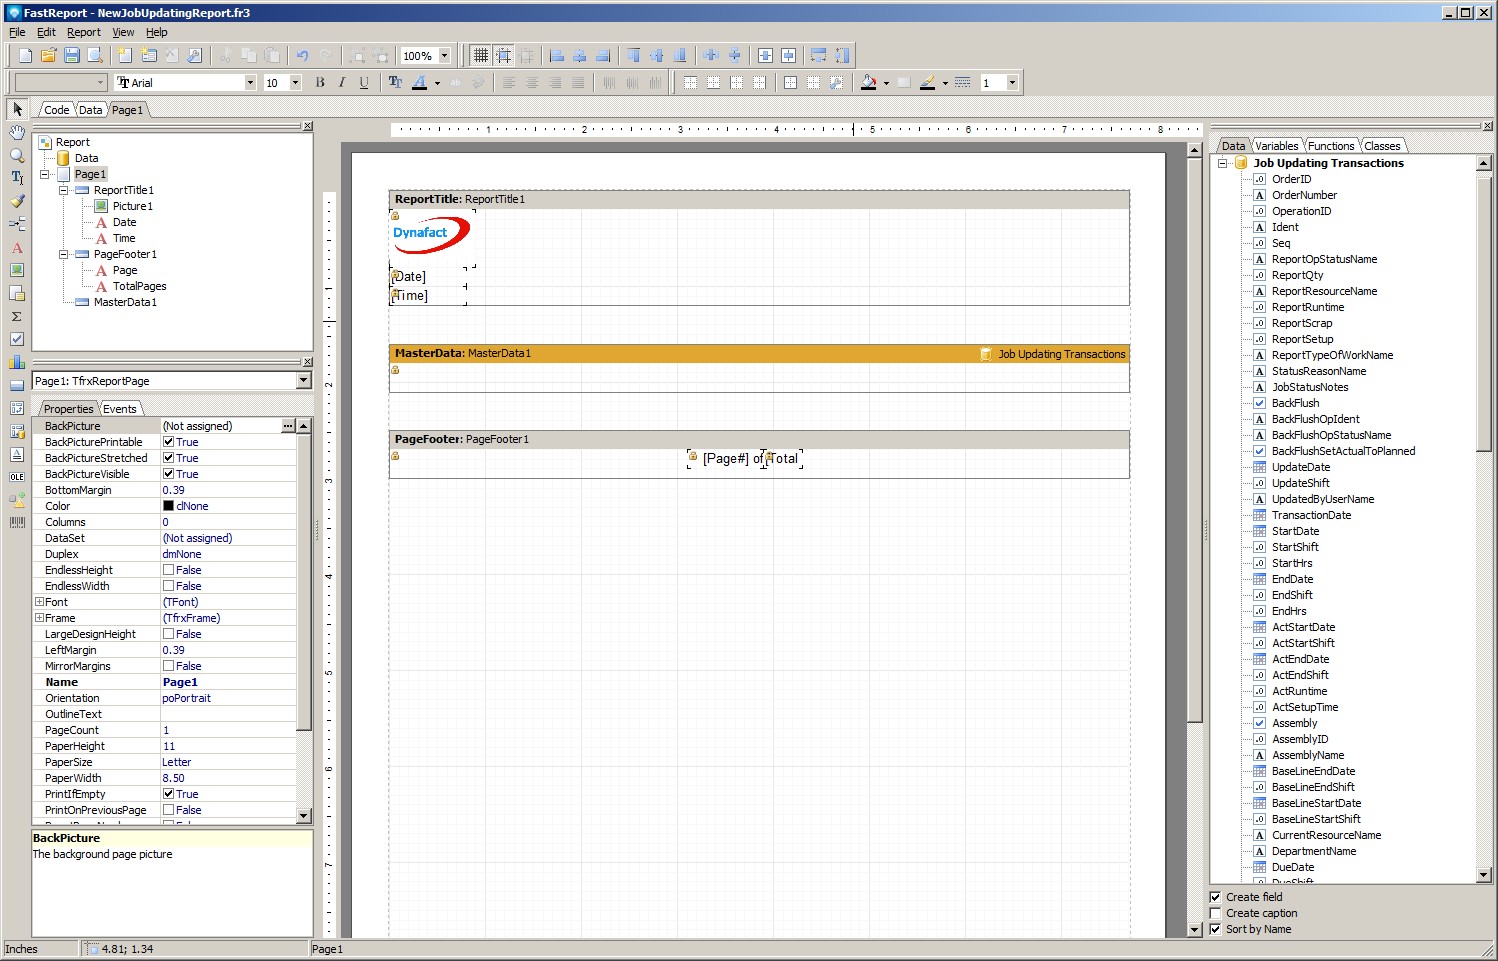The height and width of the screenshot is (961, 1498).
Task: Switch to the Functions tab
Action: pyautogui.click(x=1331, y=146)
